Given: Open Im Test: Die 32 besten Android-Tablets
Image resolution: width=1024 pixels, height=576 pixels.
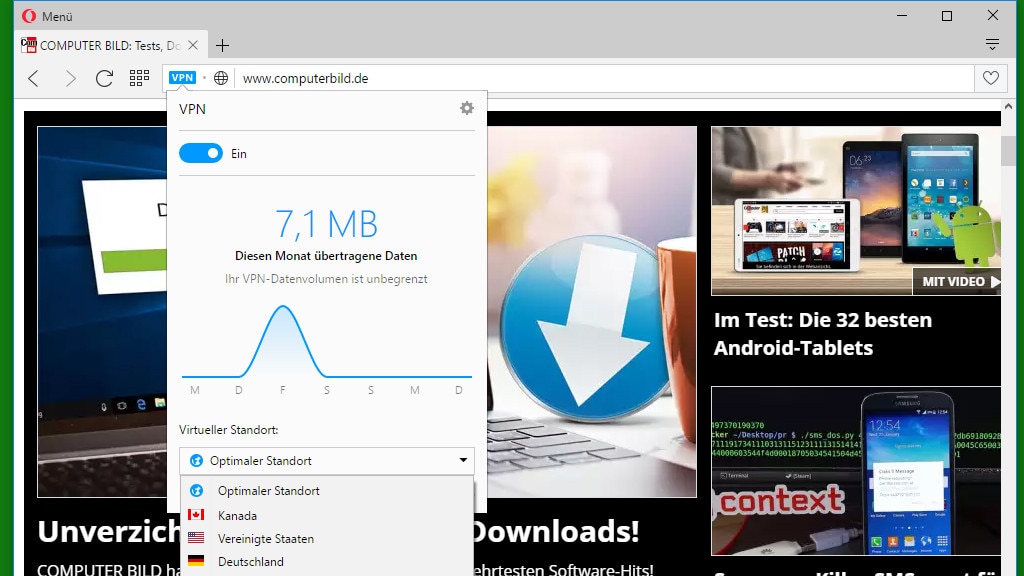Looking at the screenshot, I should (823, 334).
